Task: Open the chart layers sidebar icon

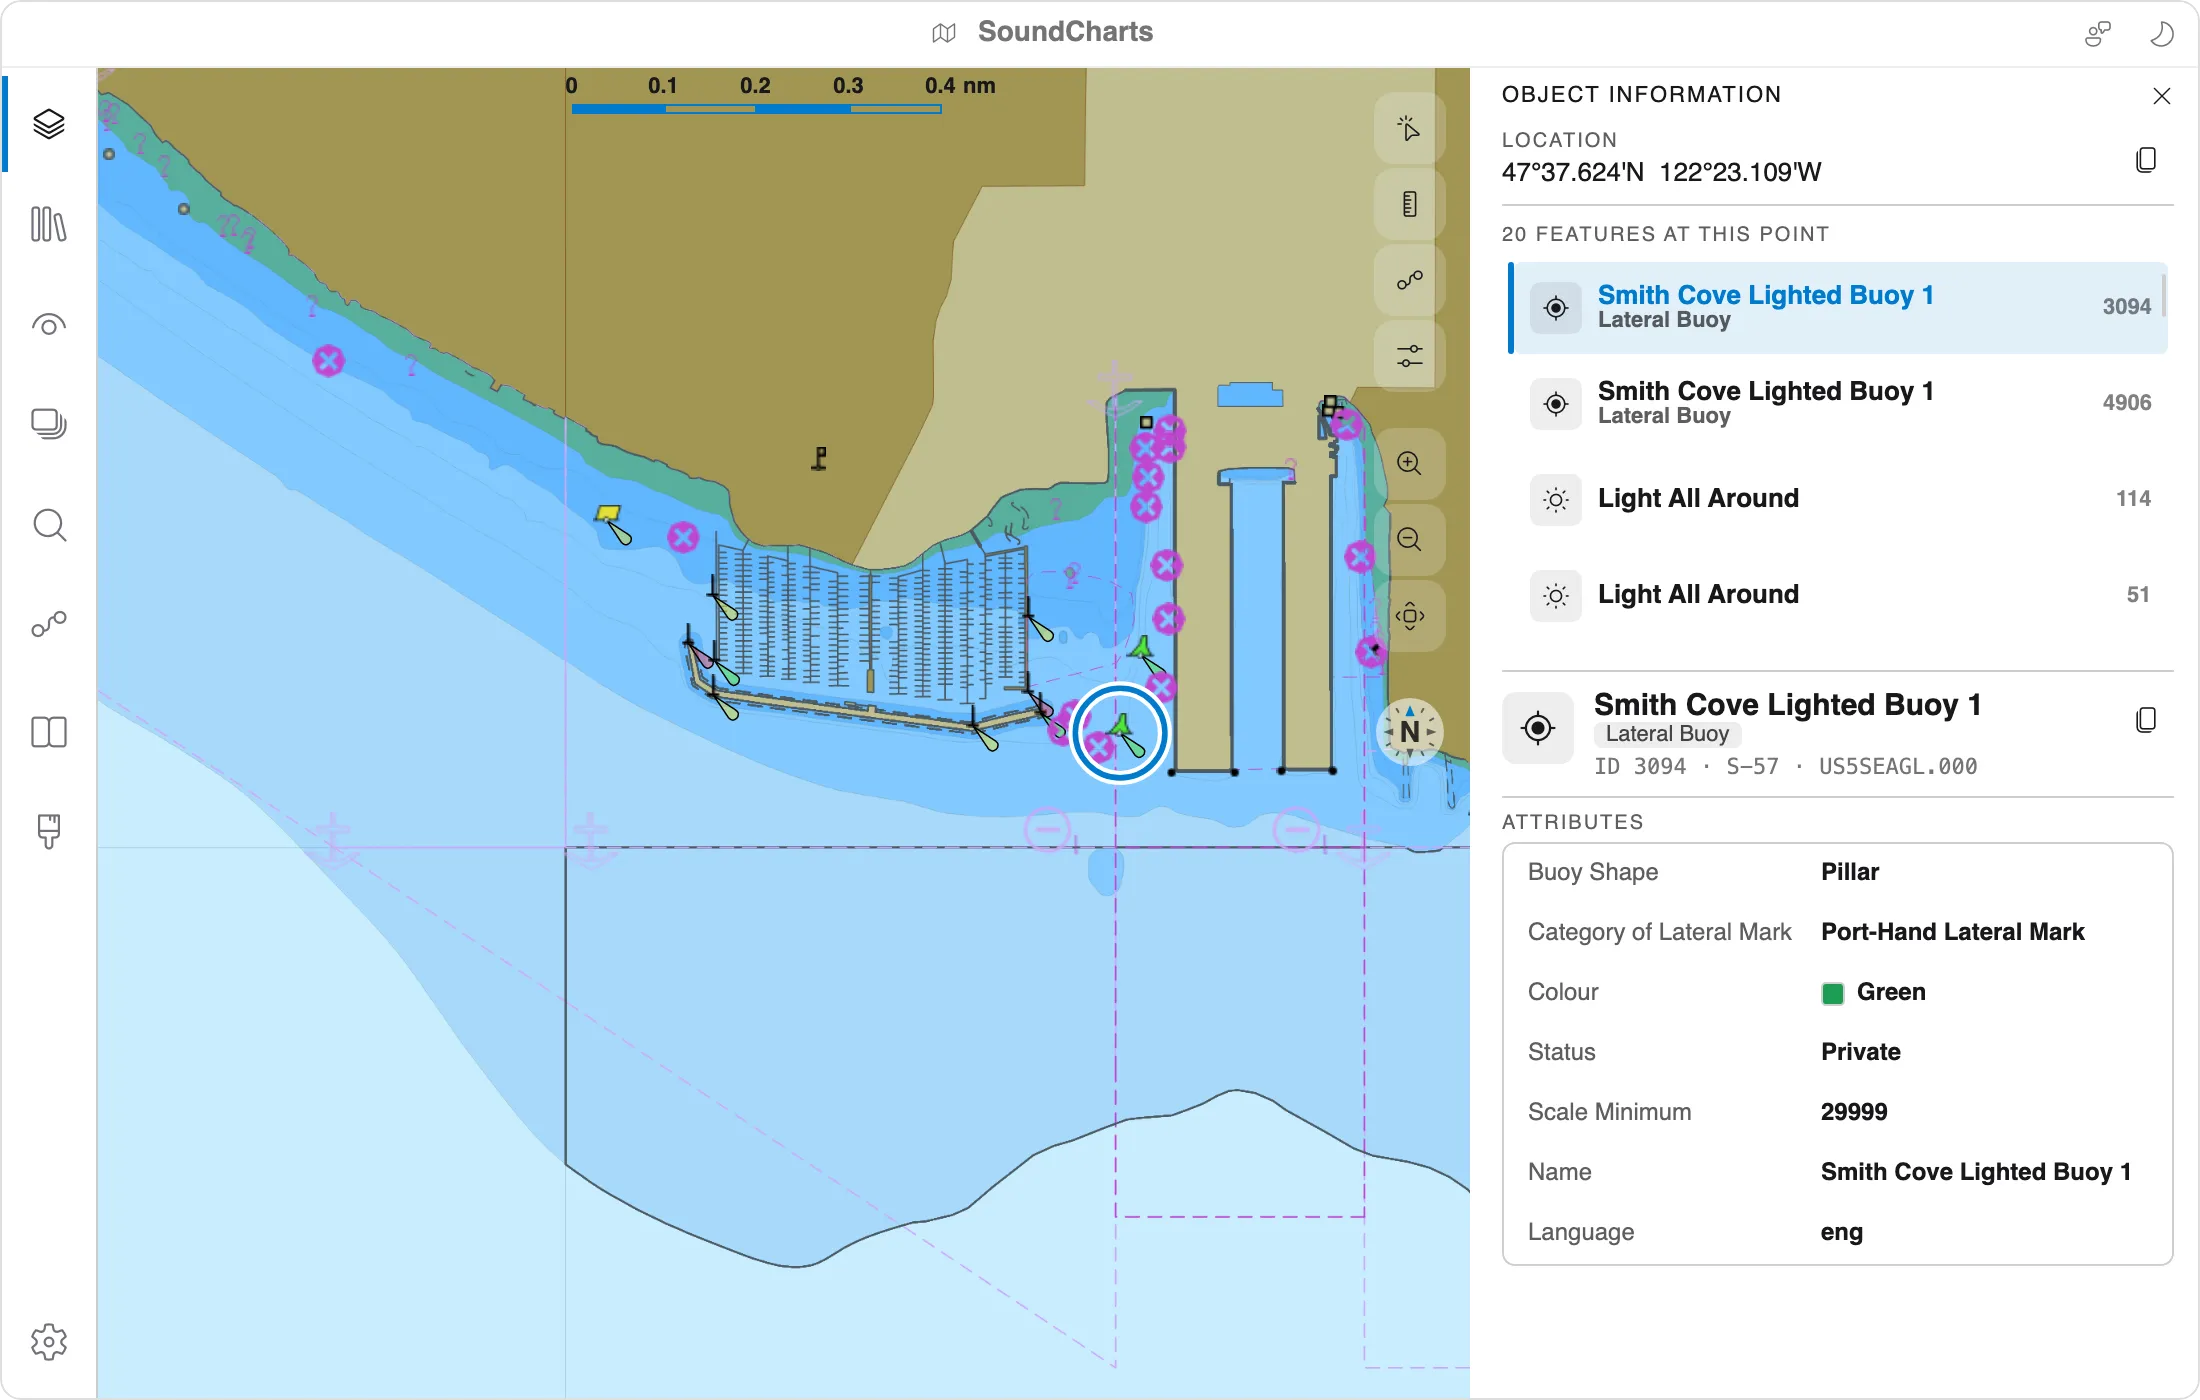Action: pos(49,124)
